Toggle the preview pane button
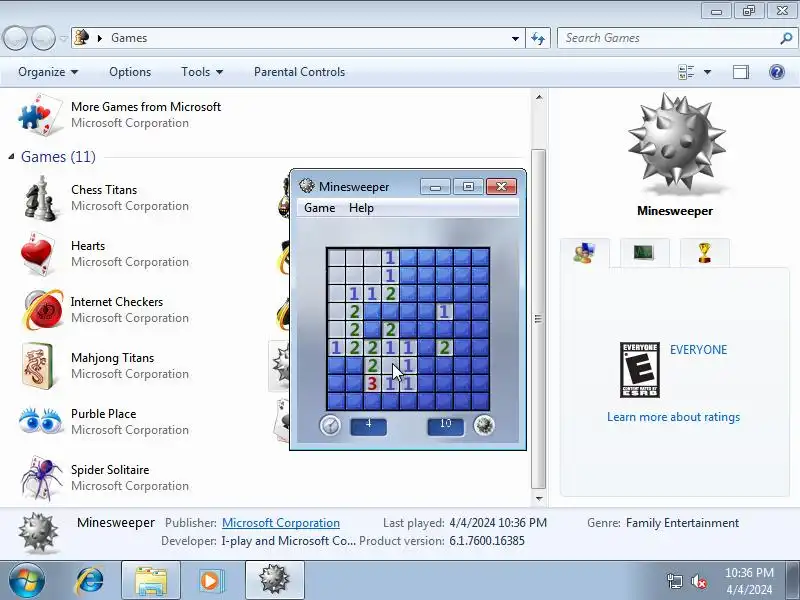This screenshot has height=600, width=800. click(741, 72)
